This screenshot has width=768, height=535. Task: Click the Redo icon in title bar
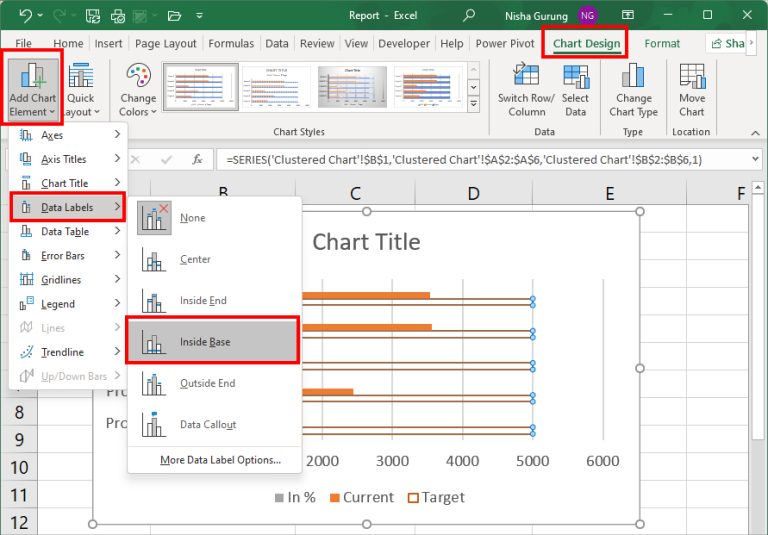pyautogui.click(x=59, y=16)
